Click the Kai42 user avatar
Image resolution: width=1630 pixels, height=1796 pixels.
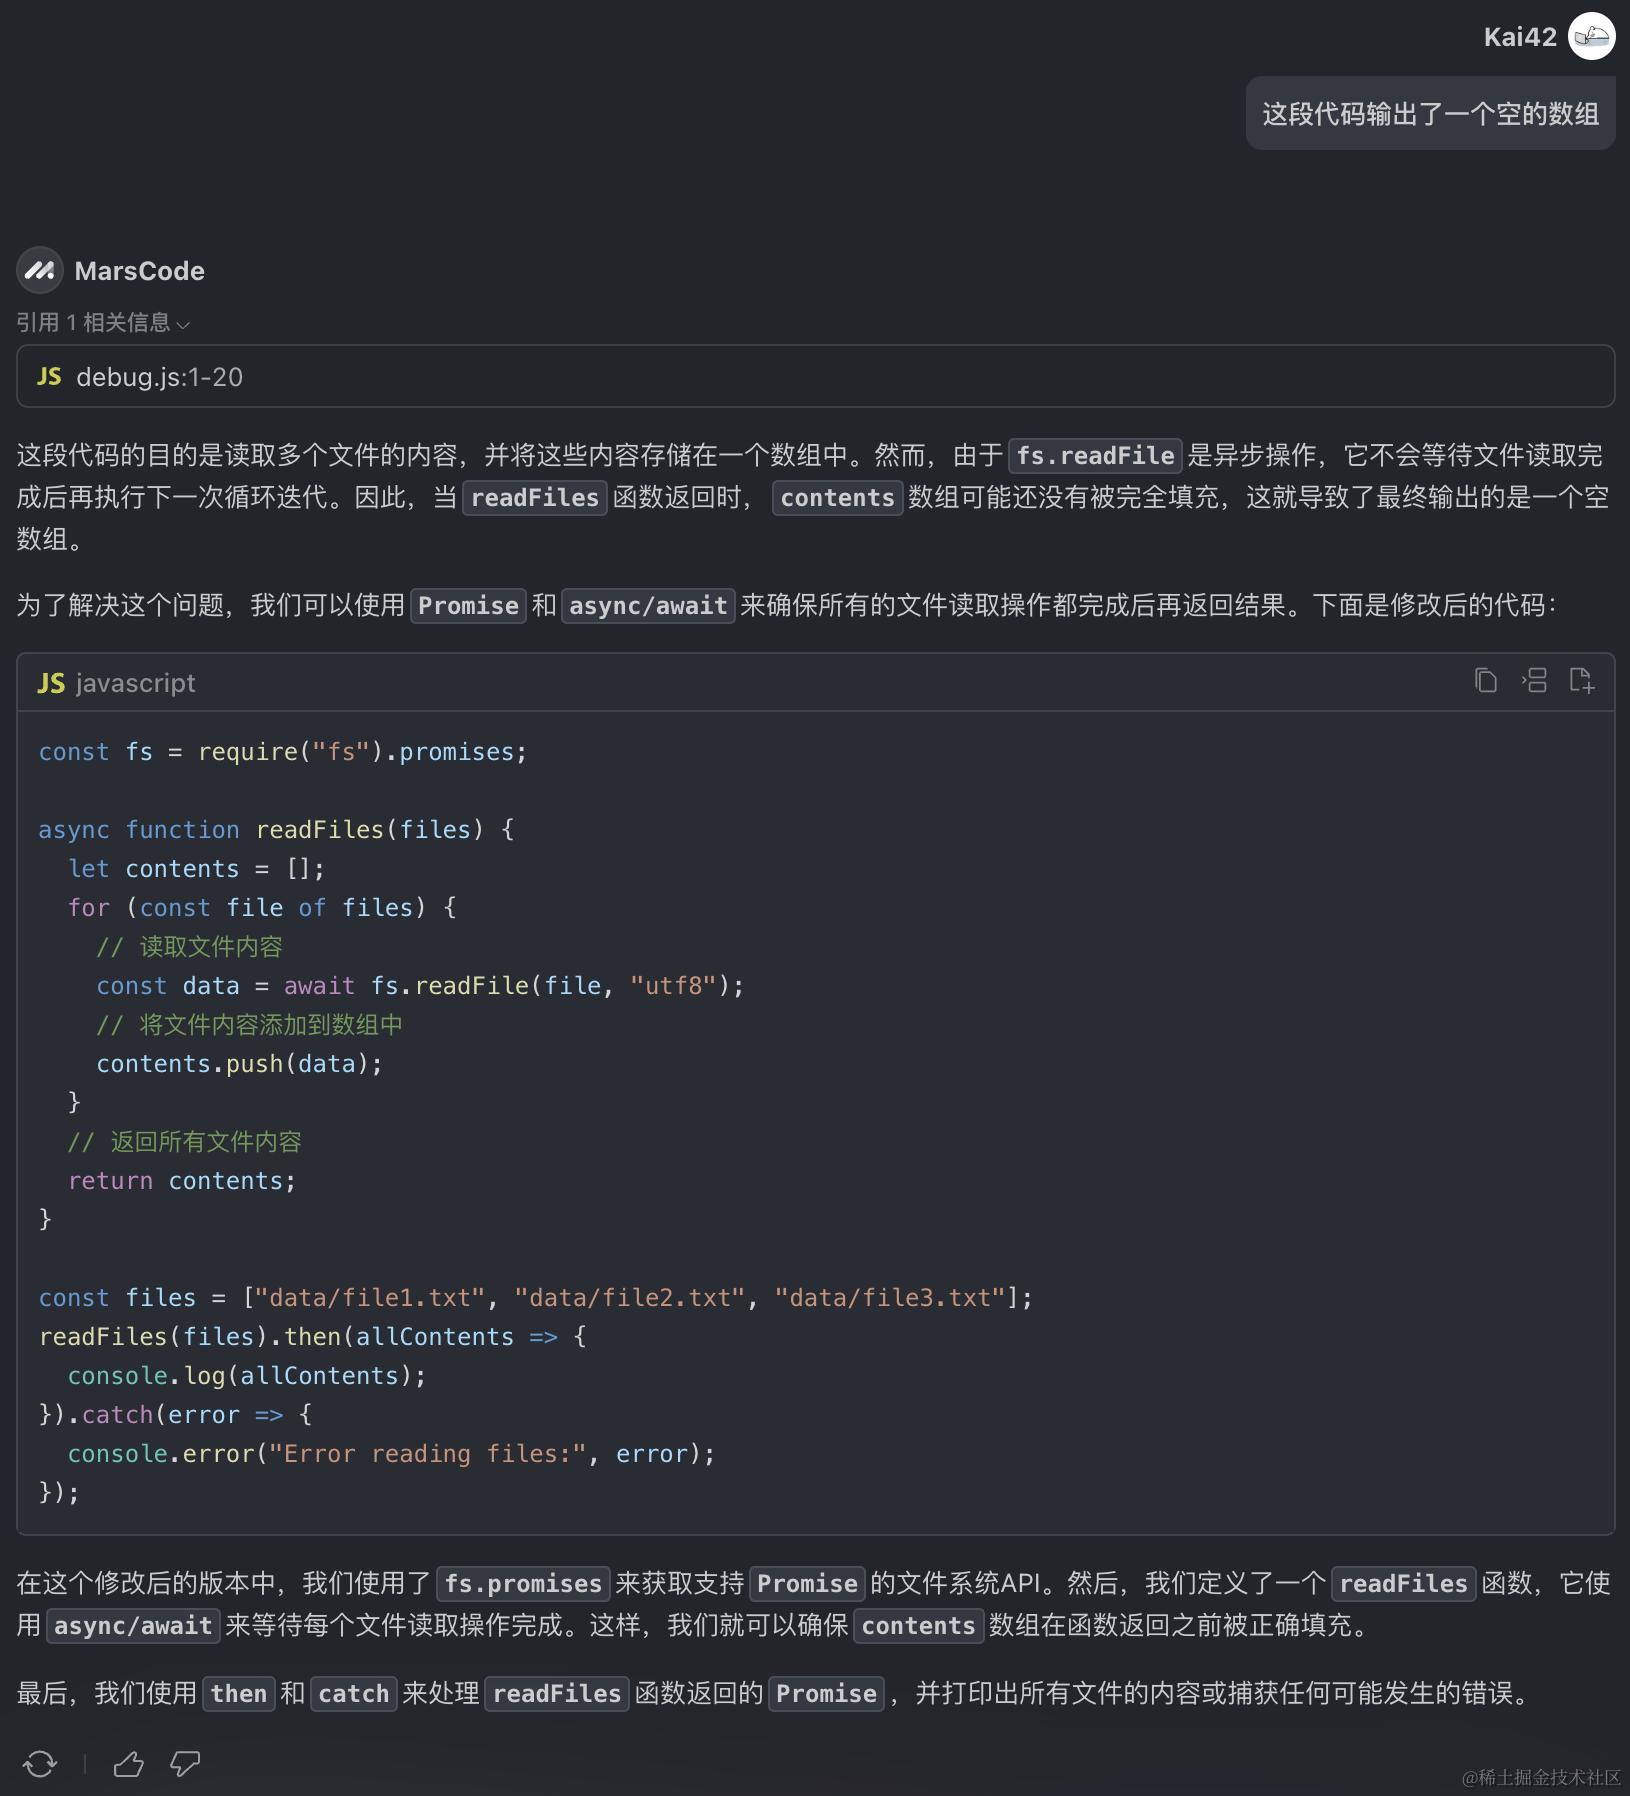pos(1593,36)
